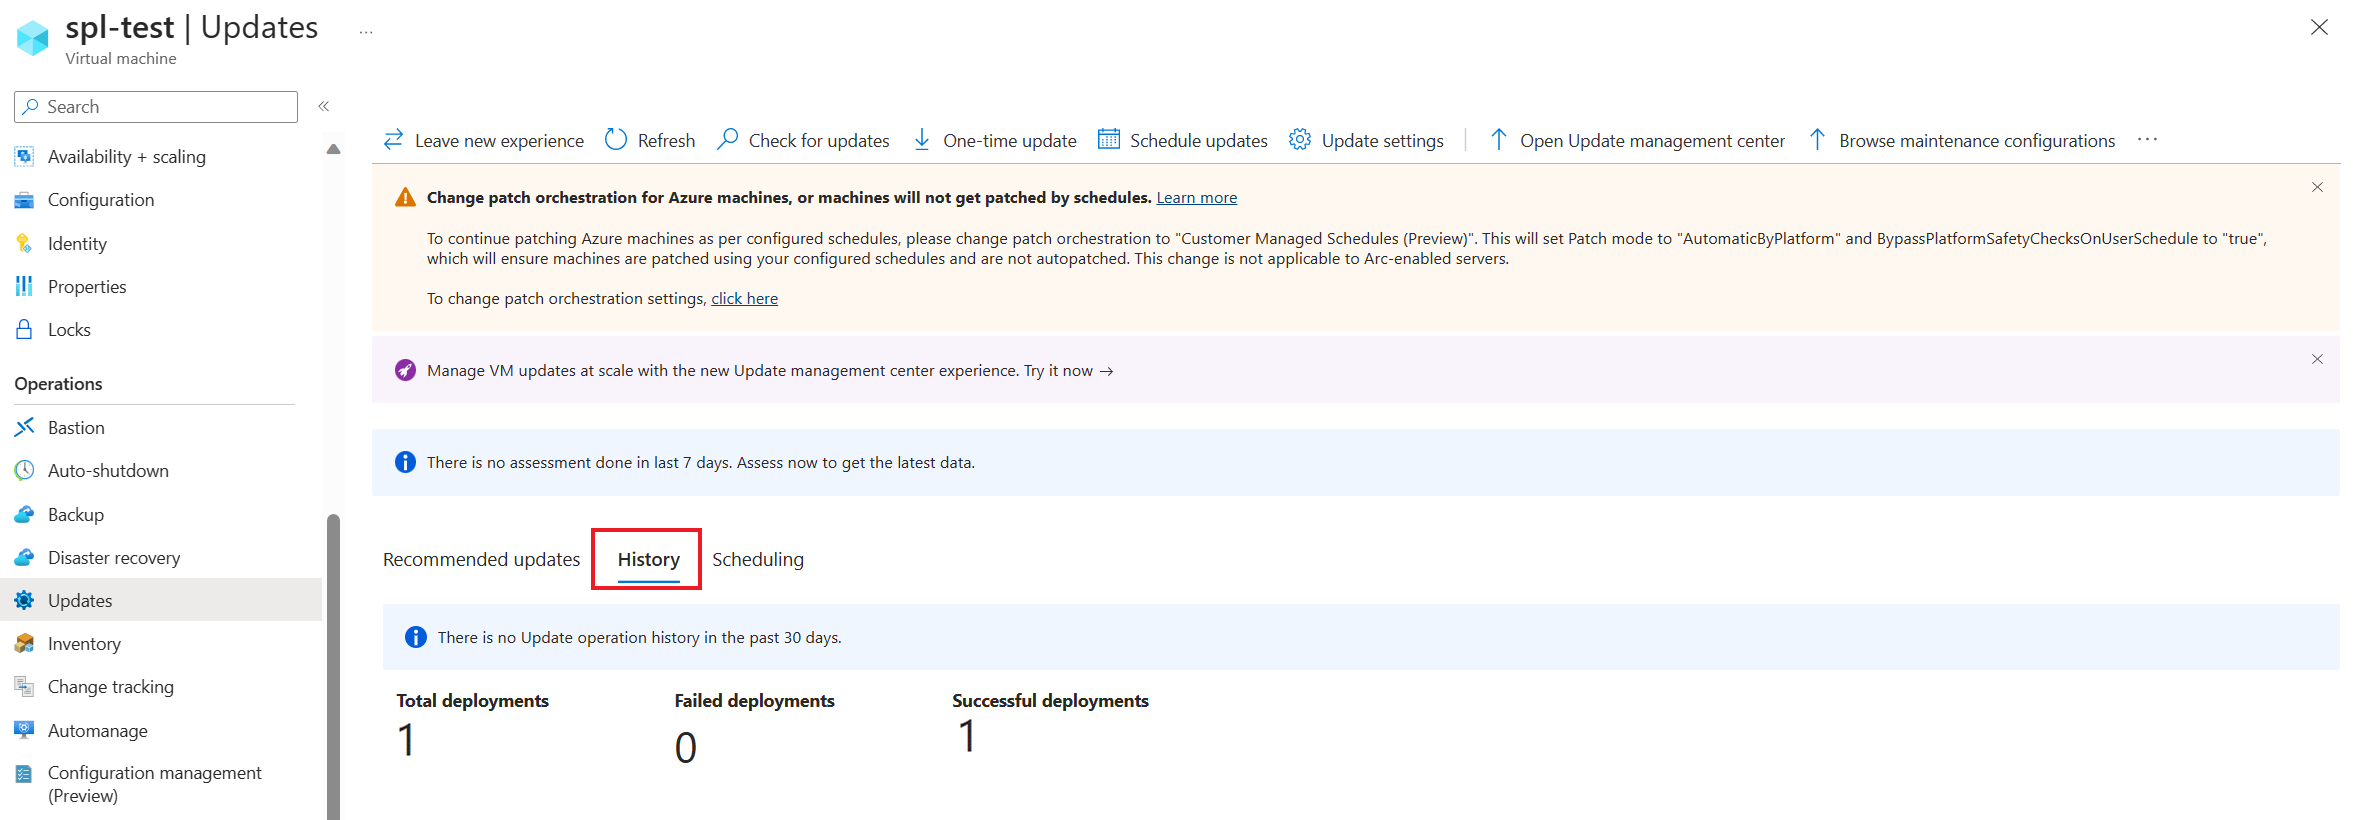The height and width of the screenshot is (820, 2359).
Task: Open the more options ellipsis beside page title
Action: pyautogui.click(x=366, y=32)
